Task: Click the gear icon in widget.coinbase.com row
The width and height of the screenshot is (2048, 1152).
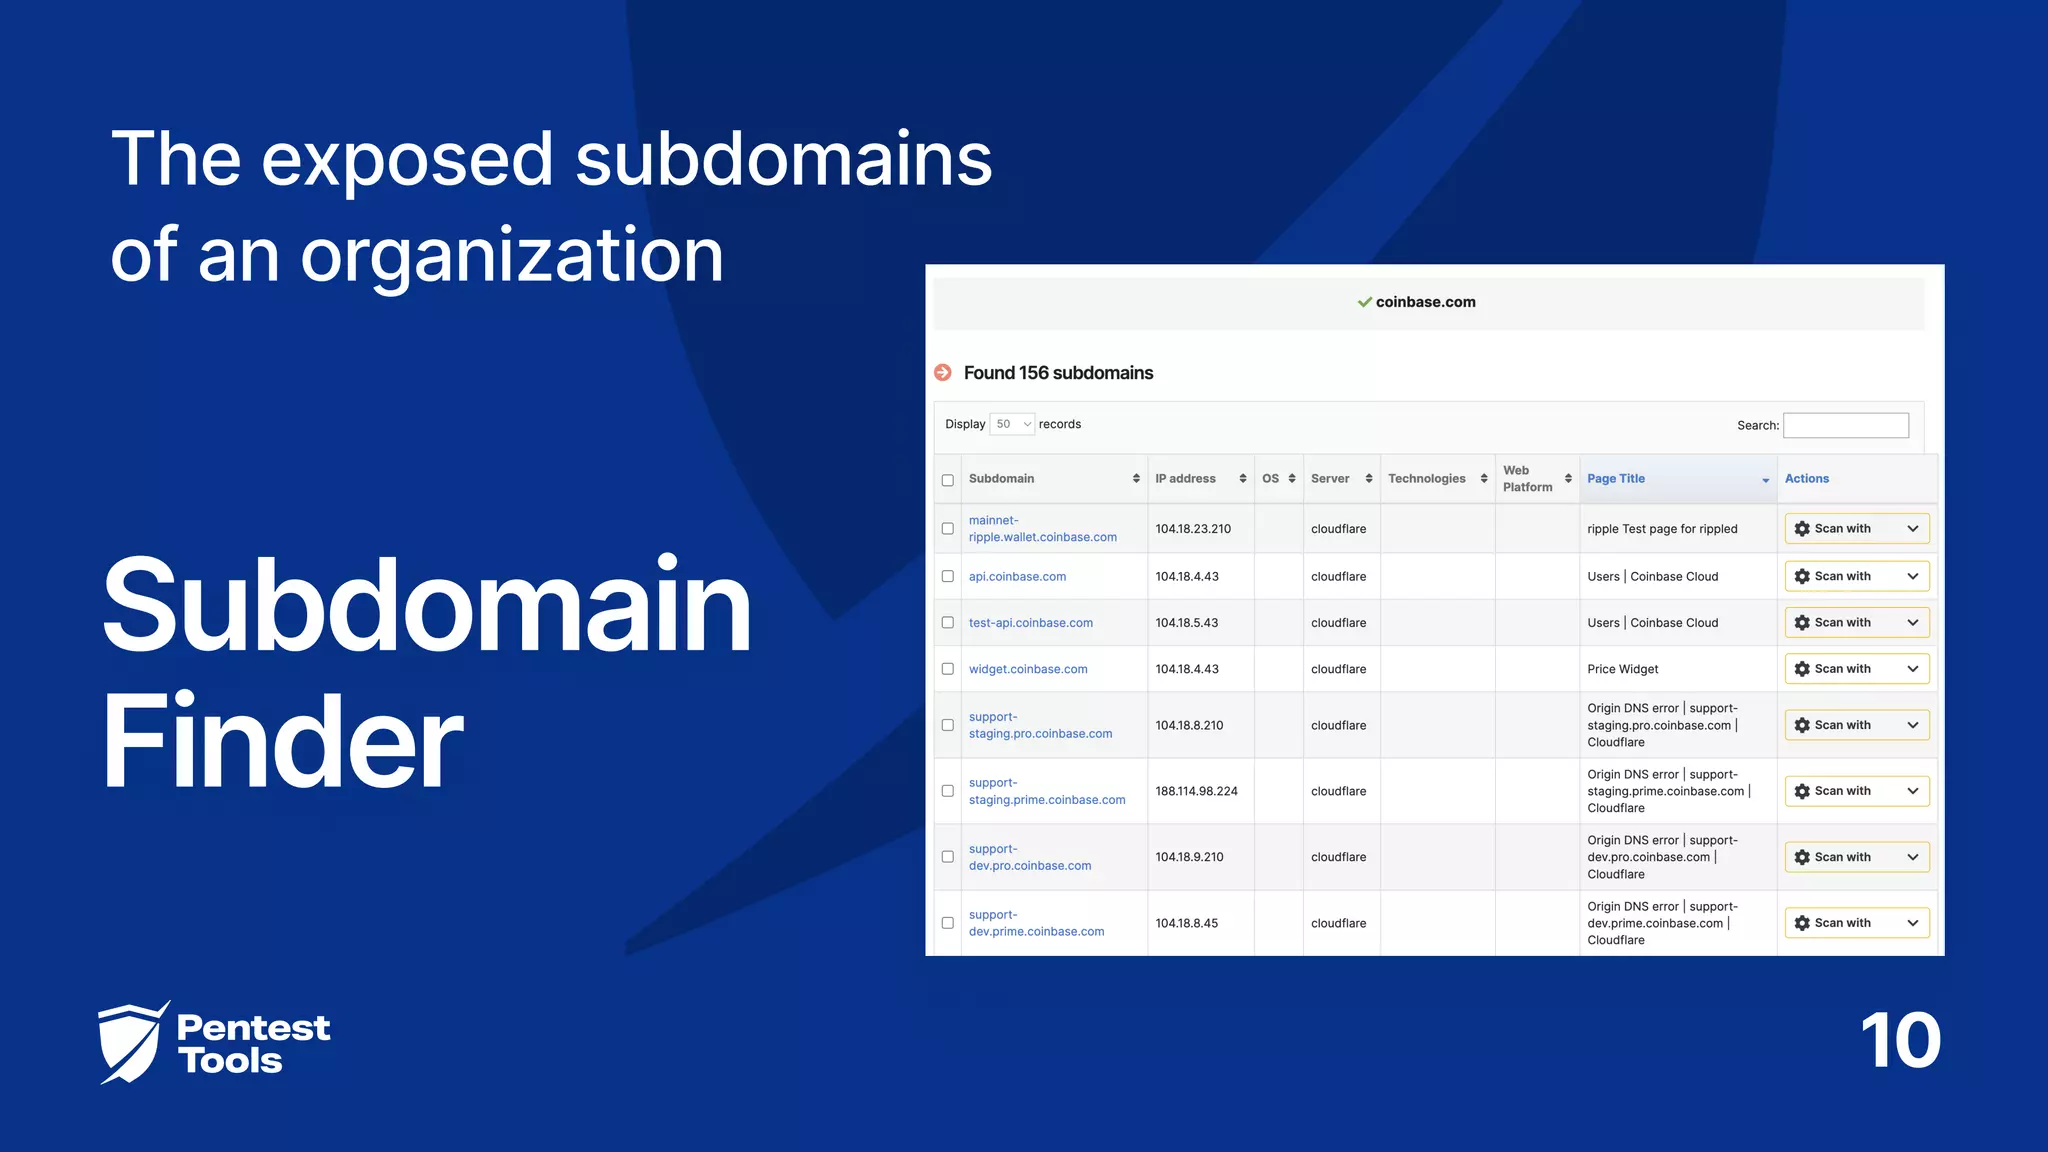Action: coord(1802,669)
